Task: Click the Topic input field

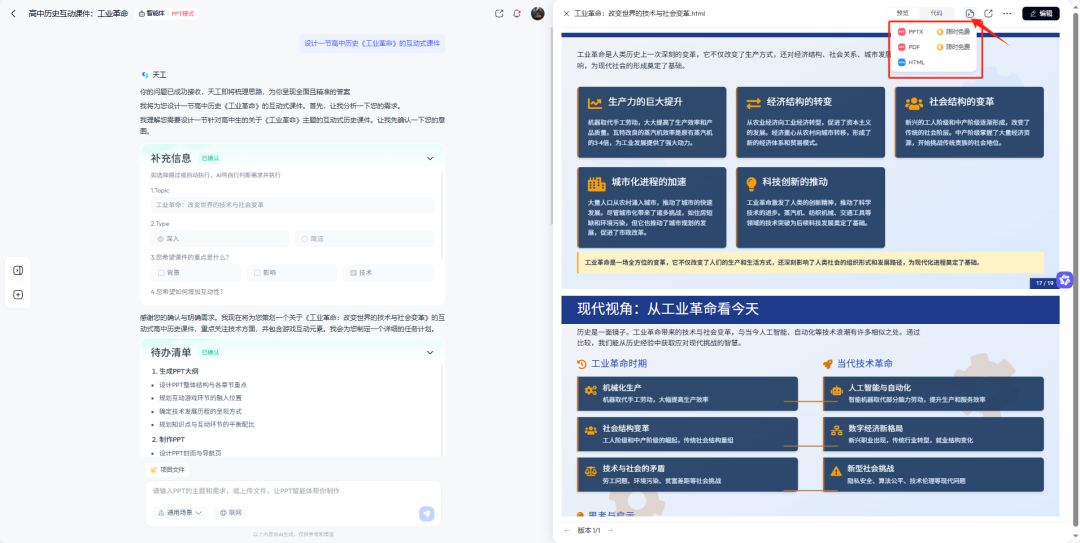Action: click(x=292, y=205)
